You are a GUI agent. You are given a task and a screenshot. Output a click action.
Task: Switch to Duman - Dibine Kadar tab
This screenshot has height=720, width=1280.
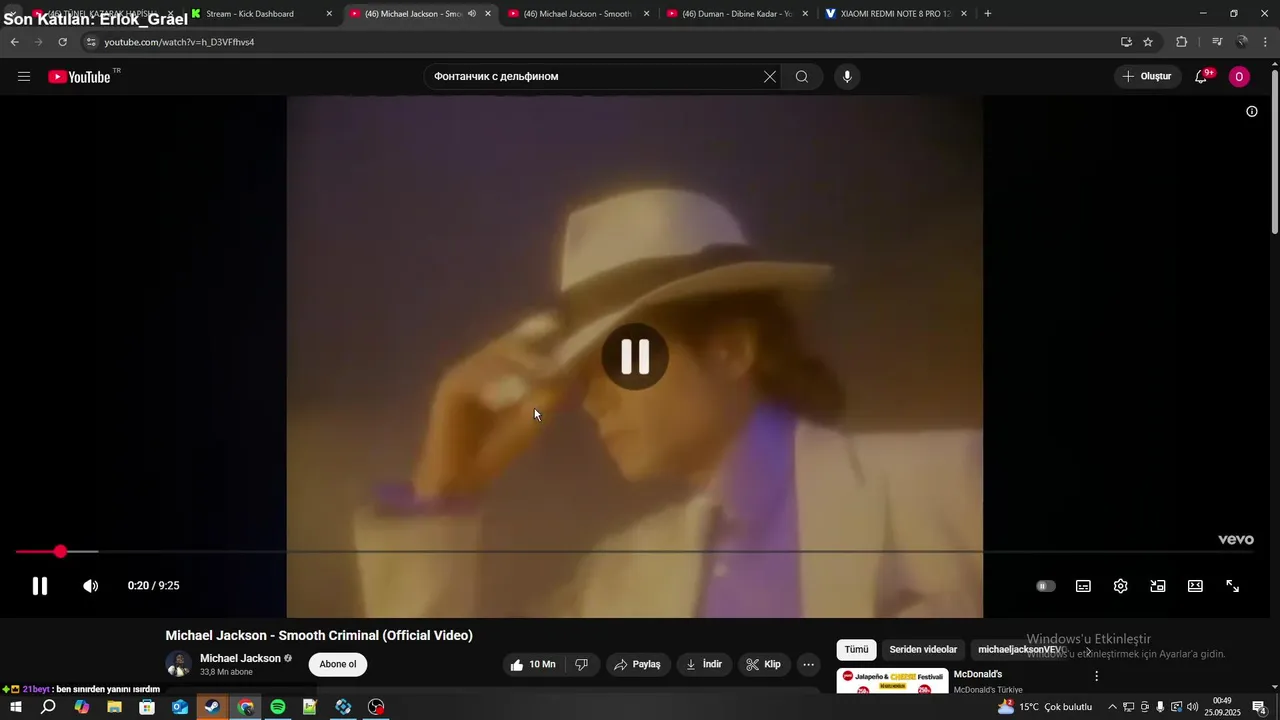738,14
